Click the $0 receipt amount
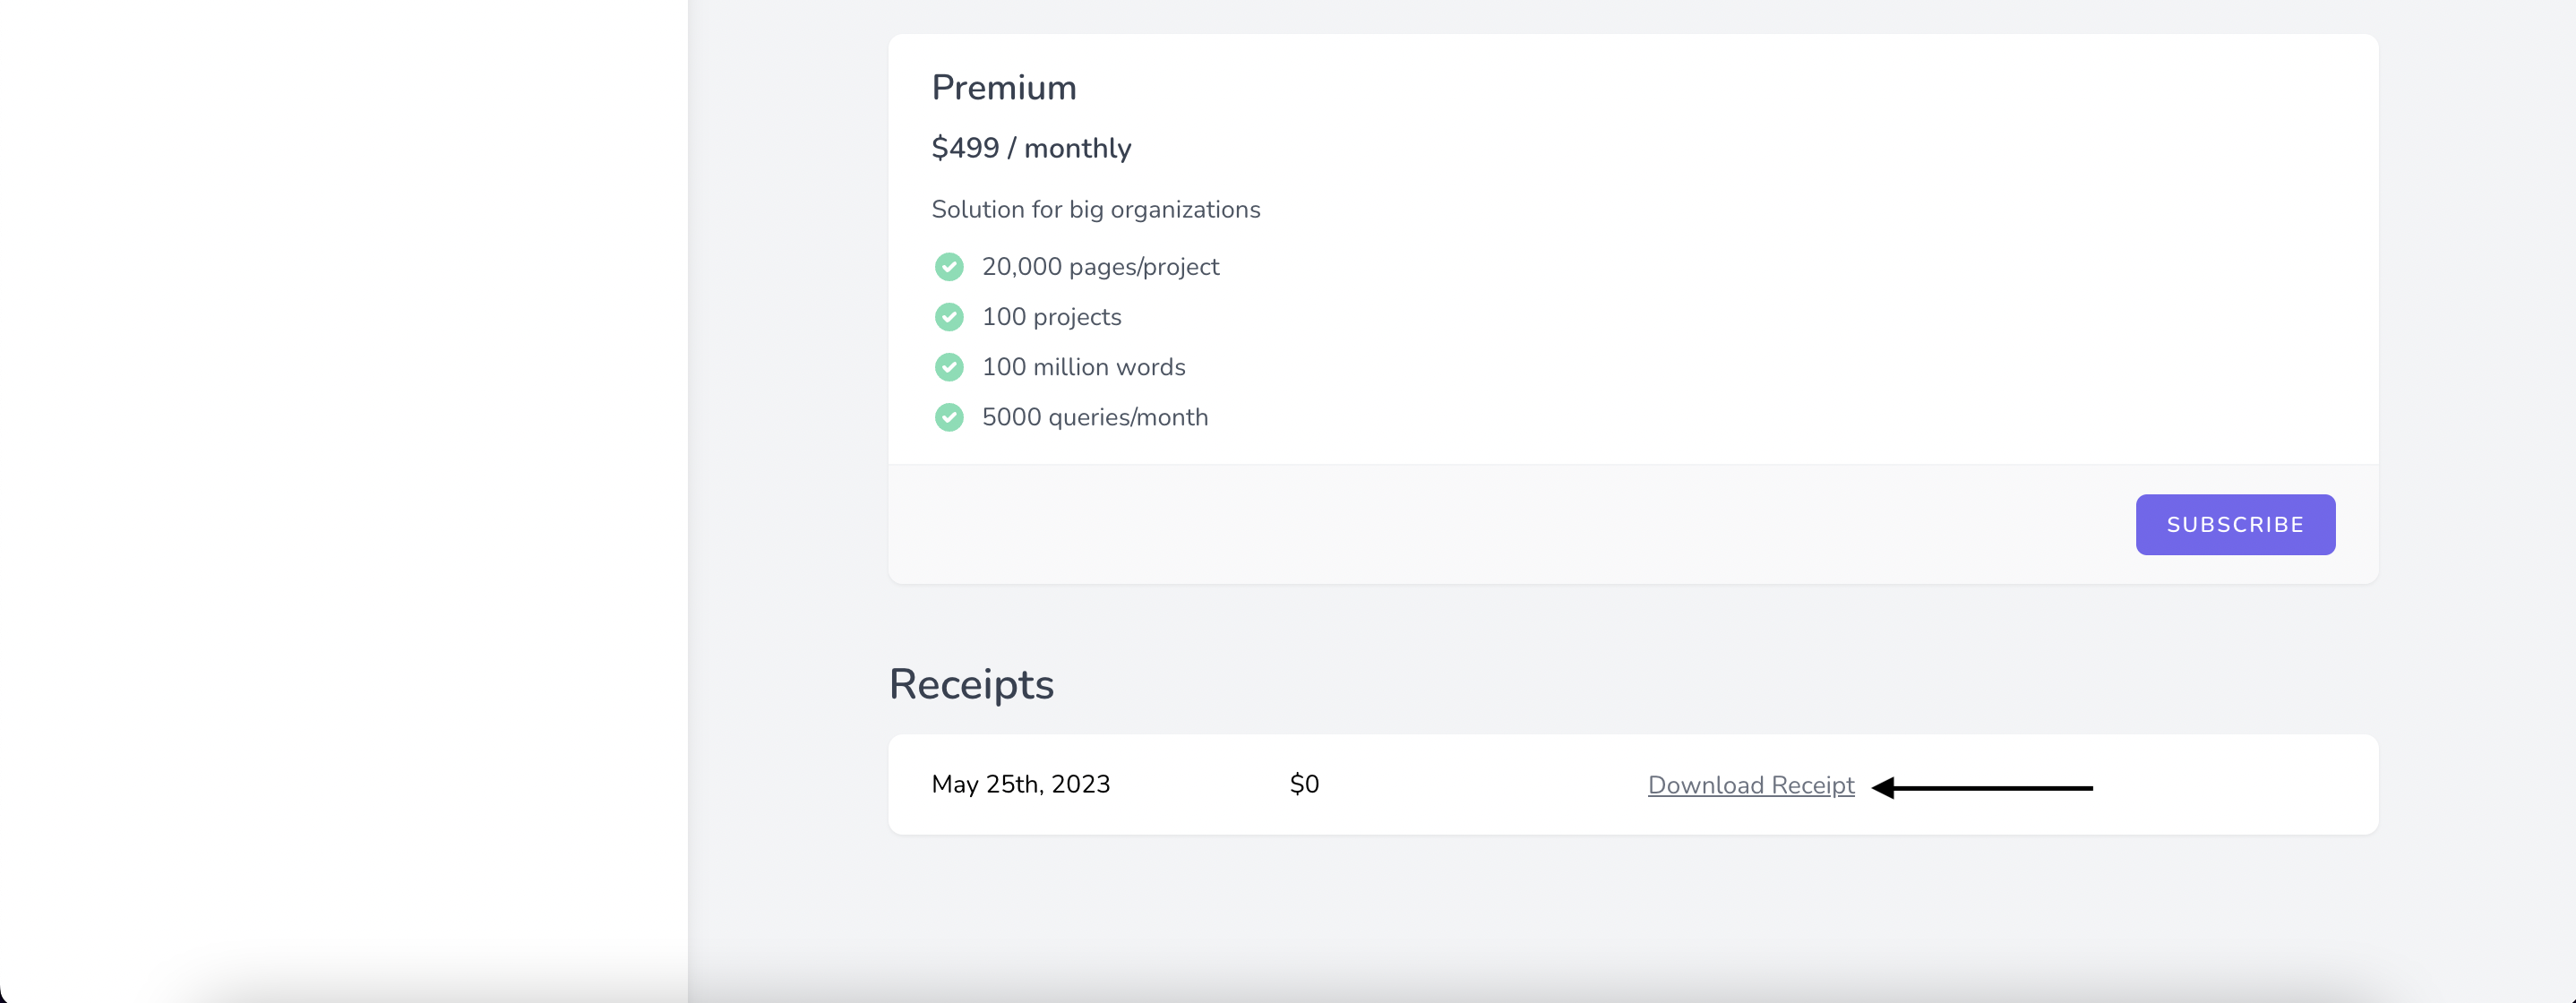This screenshot has width=2576, height=1003. [x=1303, y=784]
